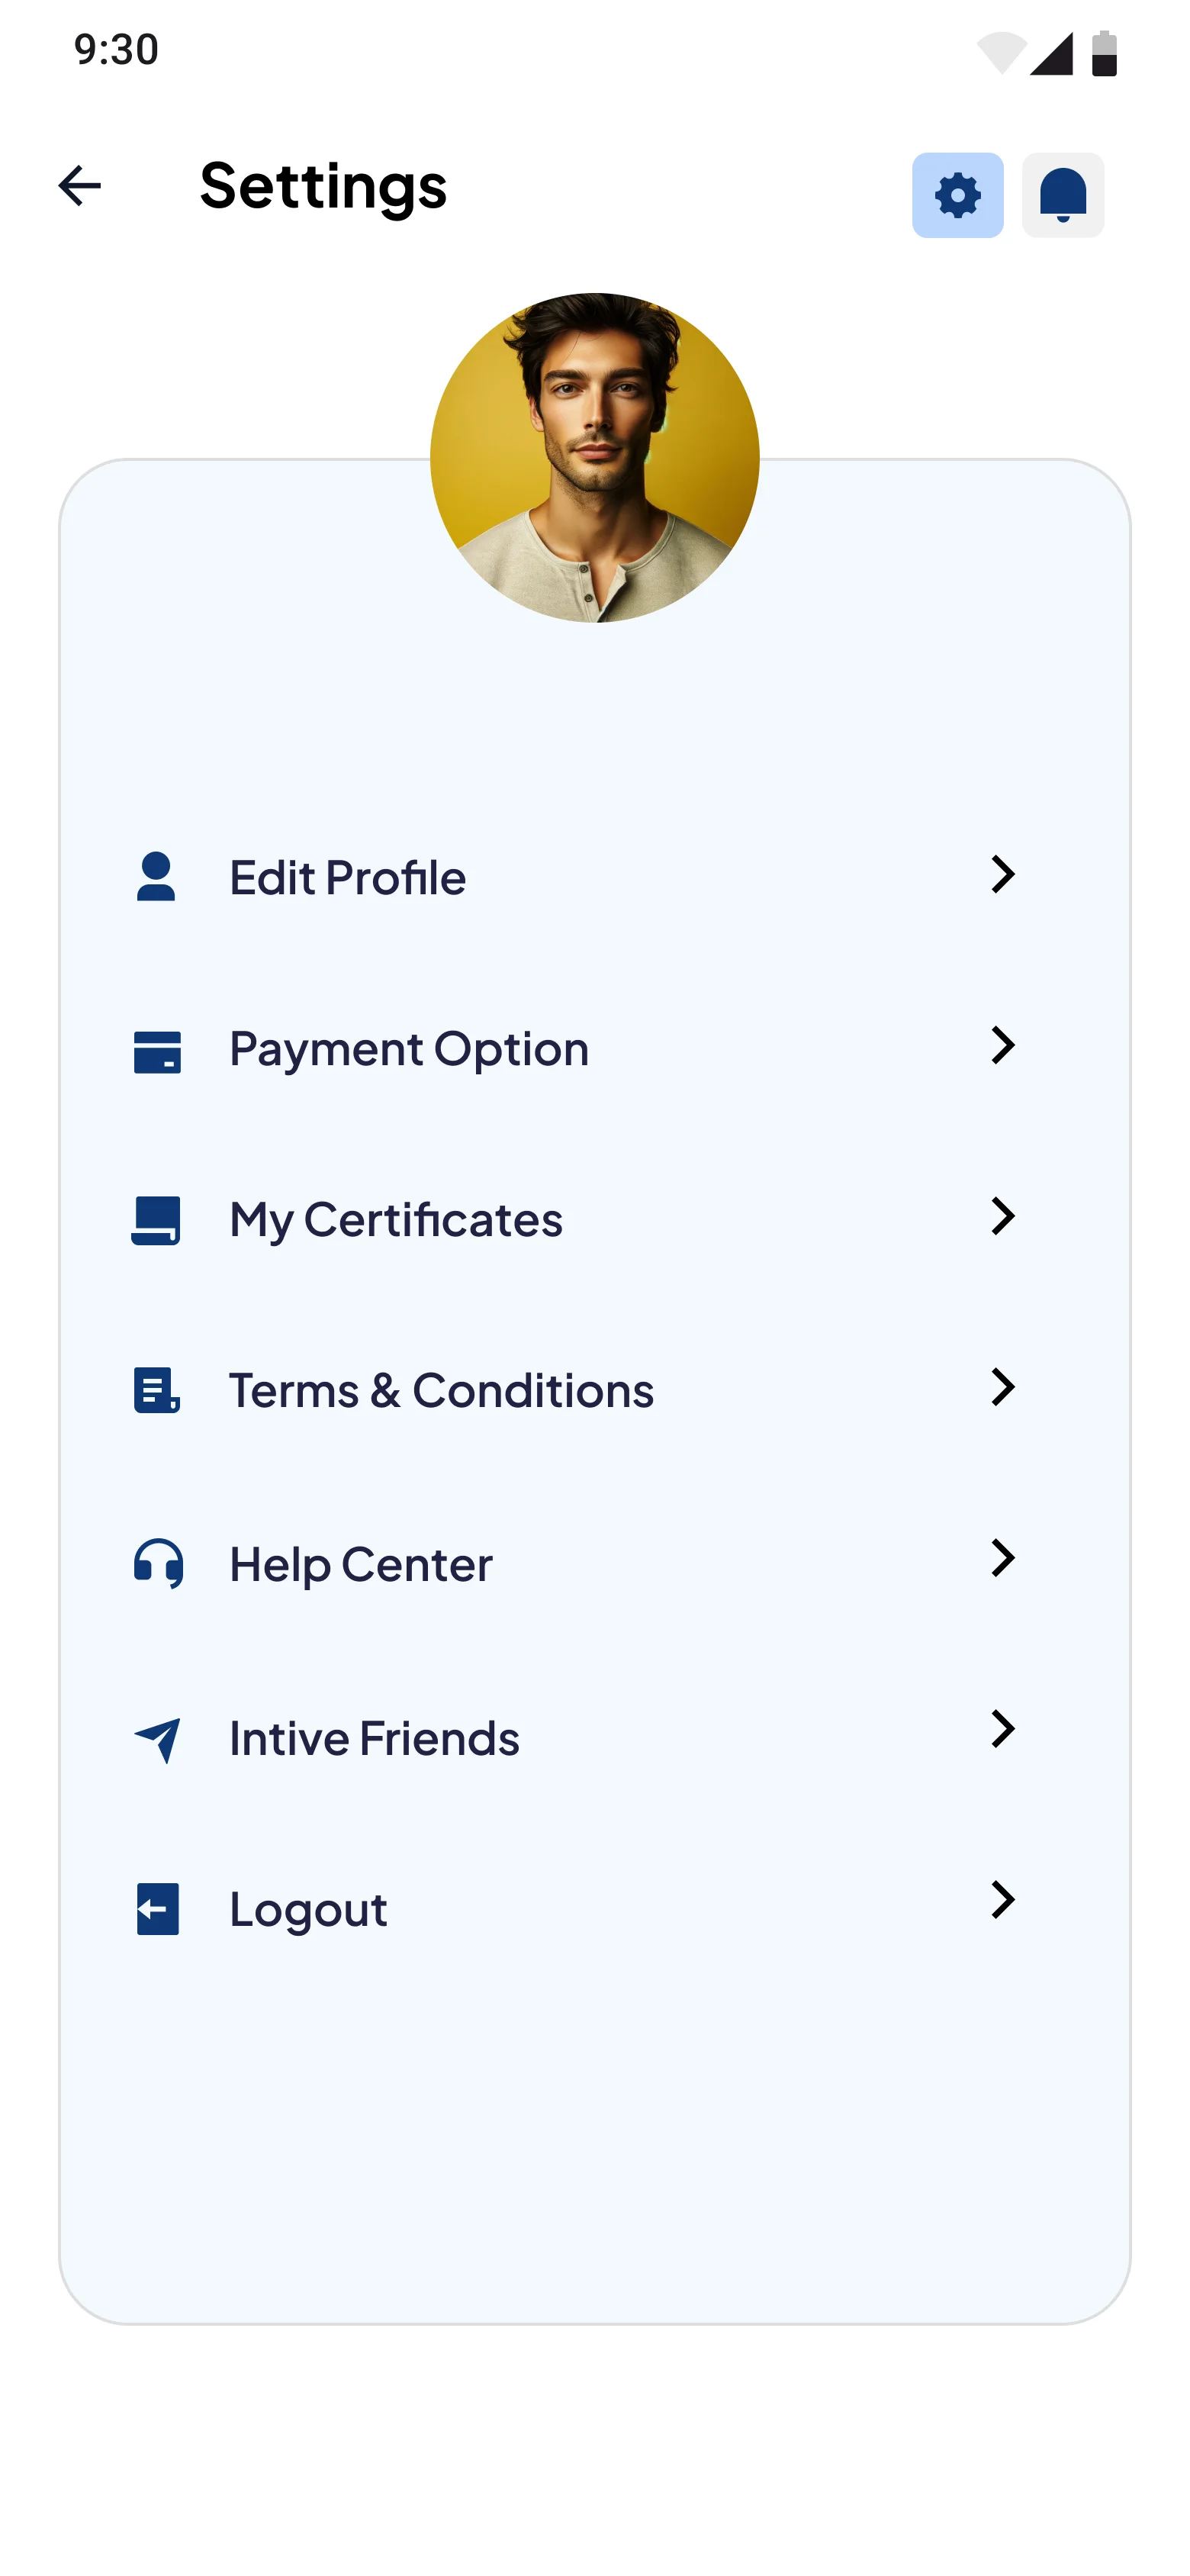
Task: Tap the certificate icon beside My Certificates
Action: (x=156, y=1220)
